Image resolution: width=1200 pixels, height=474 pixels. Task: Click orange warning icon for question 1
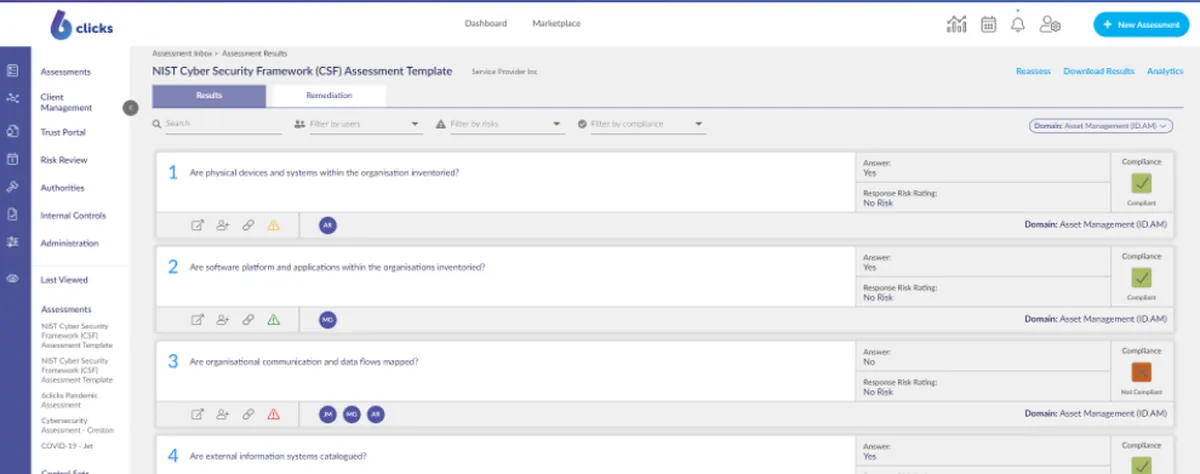point(273,225)
